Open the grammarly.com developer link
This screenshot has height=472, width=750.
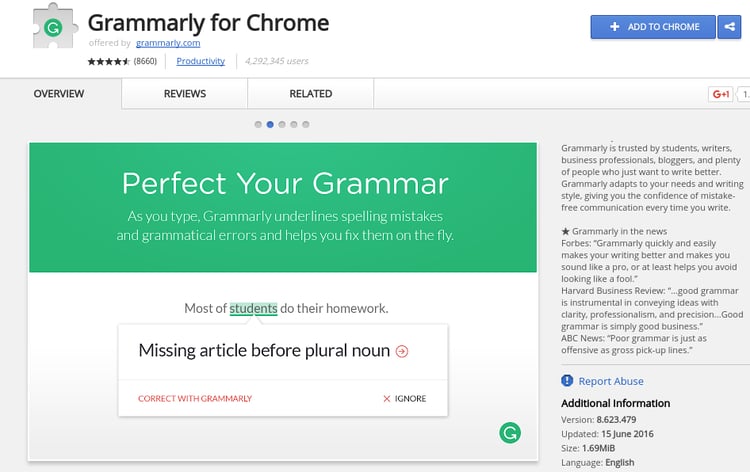point(167,44)
